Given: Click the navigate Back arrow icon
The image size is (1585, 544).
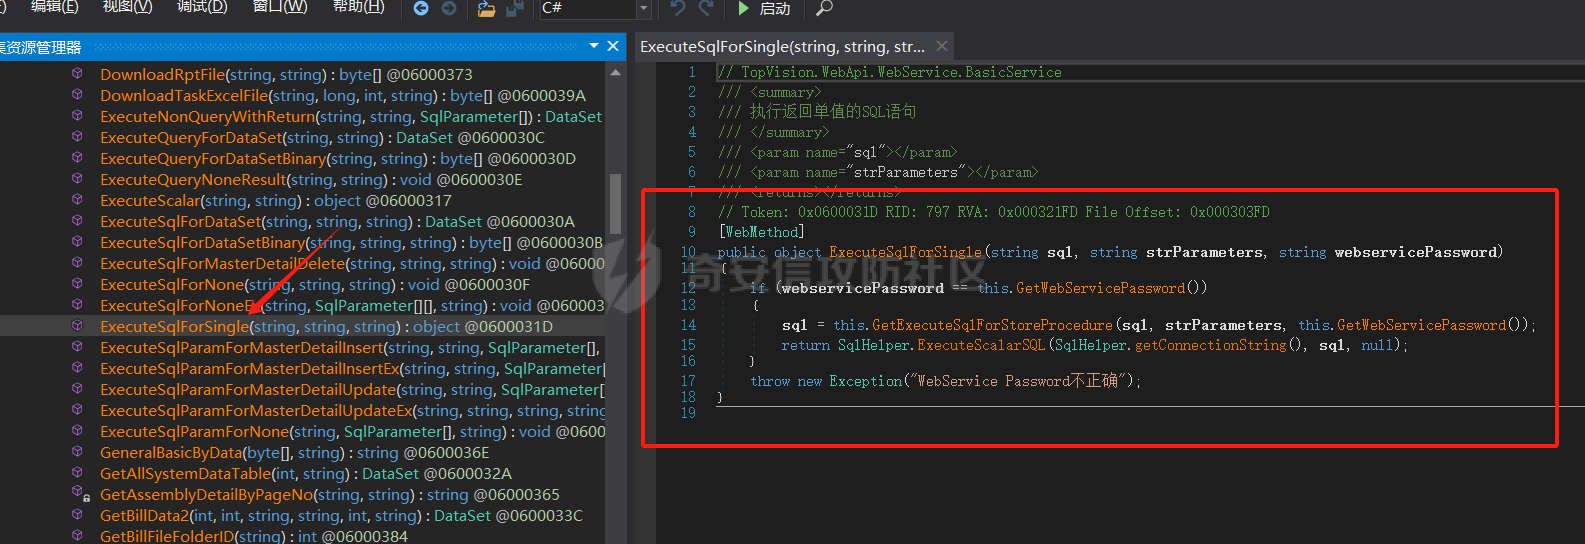Looking at the screenshot, I should click(x=421, y=9).
